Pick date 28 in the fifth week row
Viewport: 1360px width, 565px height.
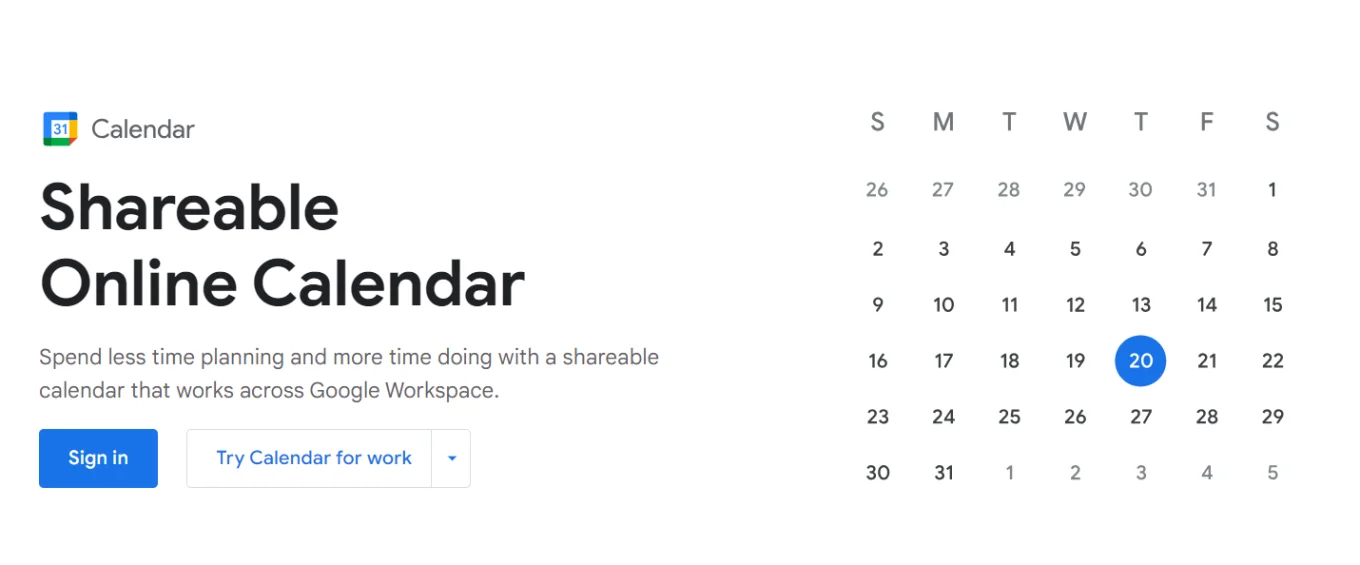pos(1206,417)
